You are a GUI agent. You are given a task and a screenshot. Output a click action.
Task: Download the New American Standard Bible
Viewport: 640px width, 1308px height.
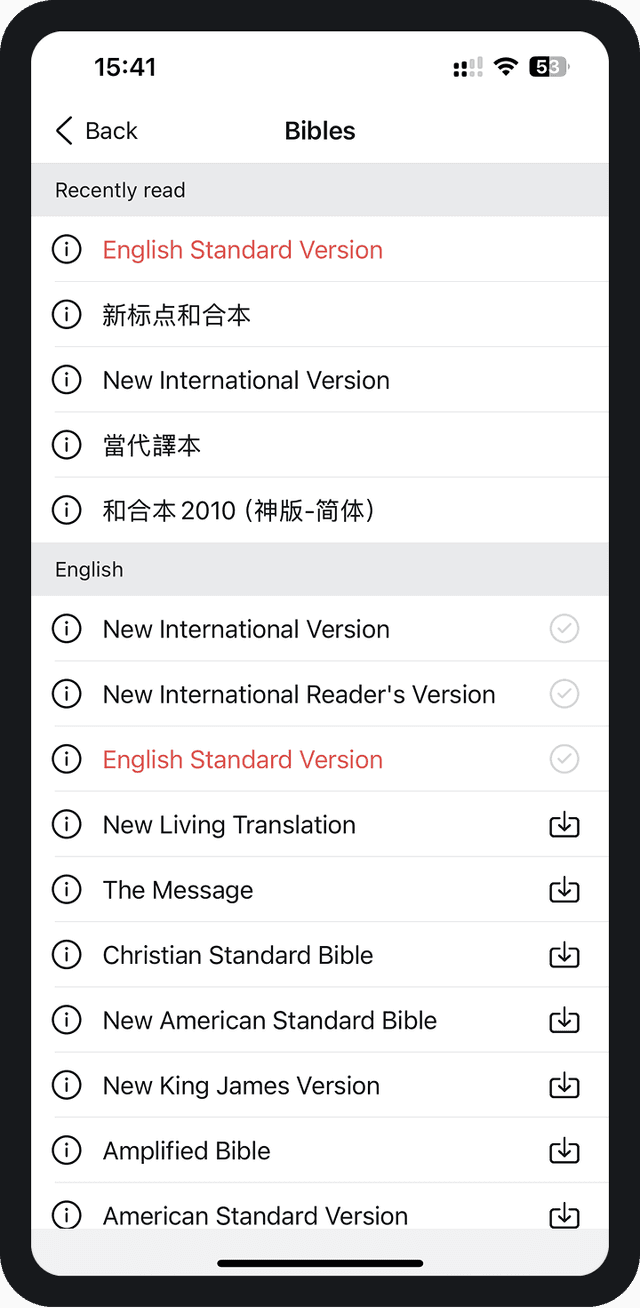564,1020
